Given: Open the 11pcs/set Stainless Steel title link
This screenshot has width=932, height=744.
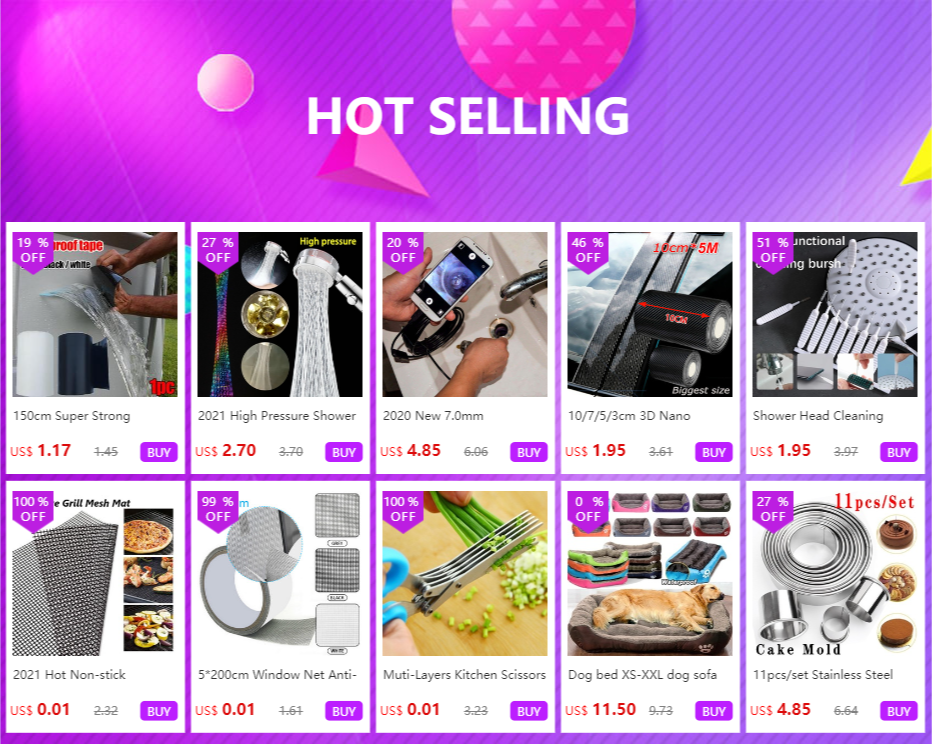Looking at the screenshot, I should point(823,675).
